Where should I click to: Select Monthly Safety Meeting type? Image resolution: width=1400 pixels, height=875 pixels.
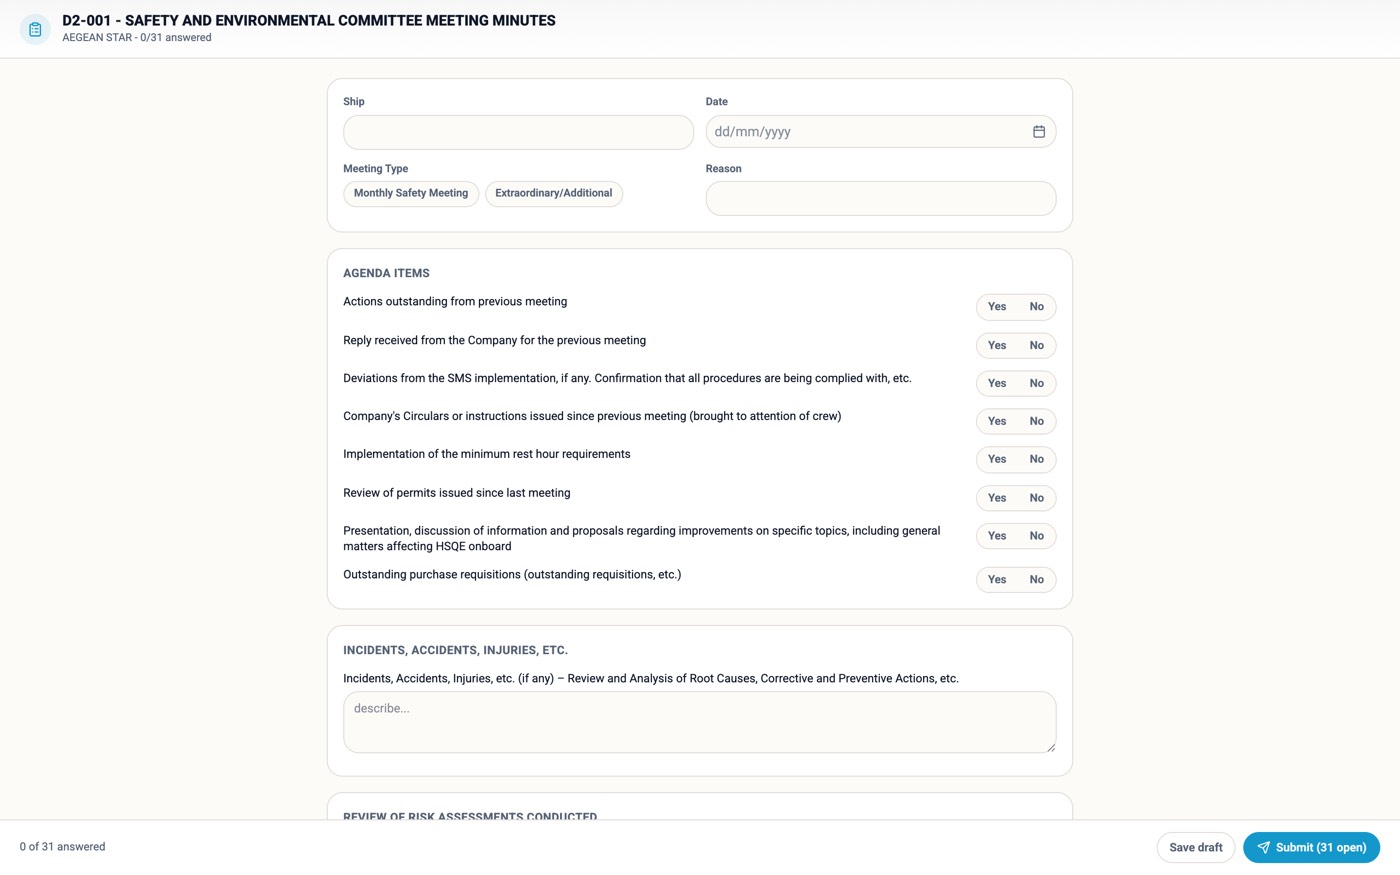(x=411, y=193)
